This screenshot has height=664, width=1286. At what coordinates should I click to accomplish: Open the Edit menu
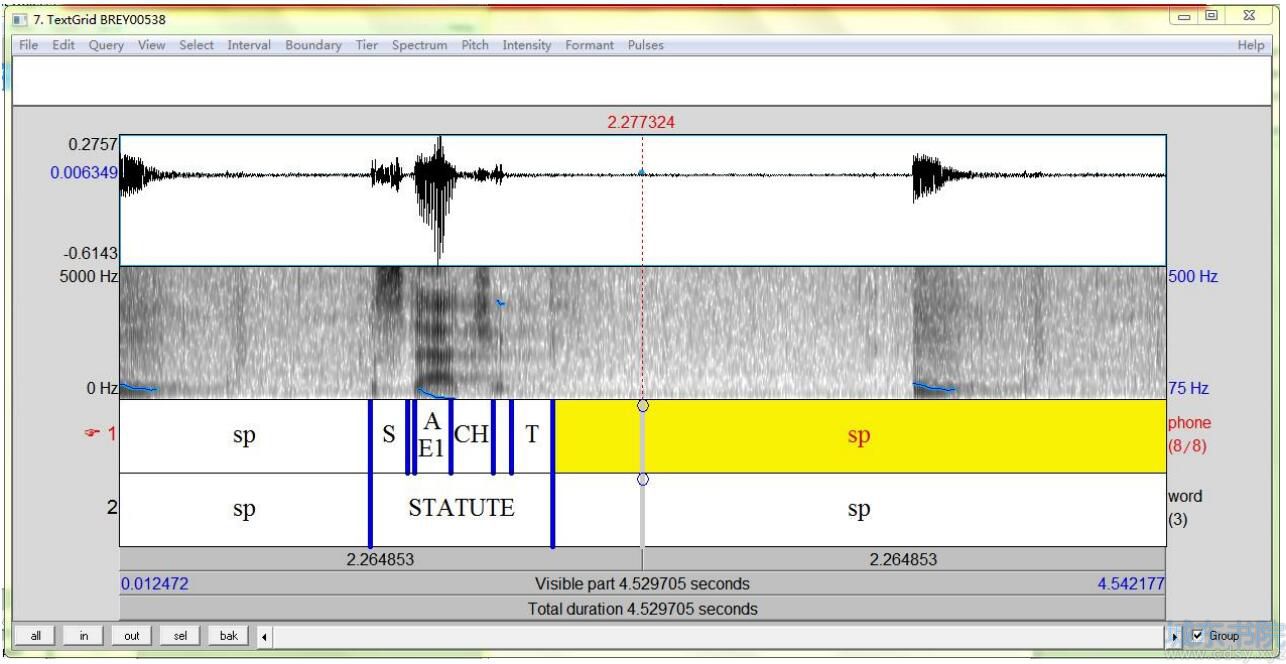coord(64,45)
